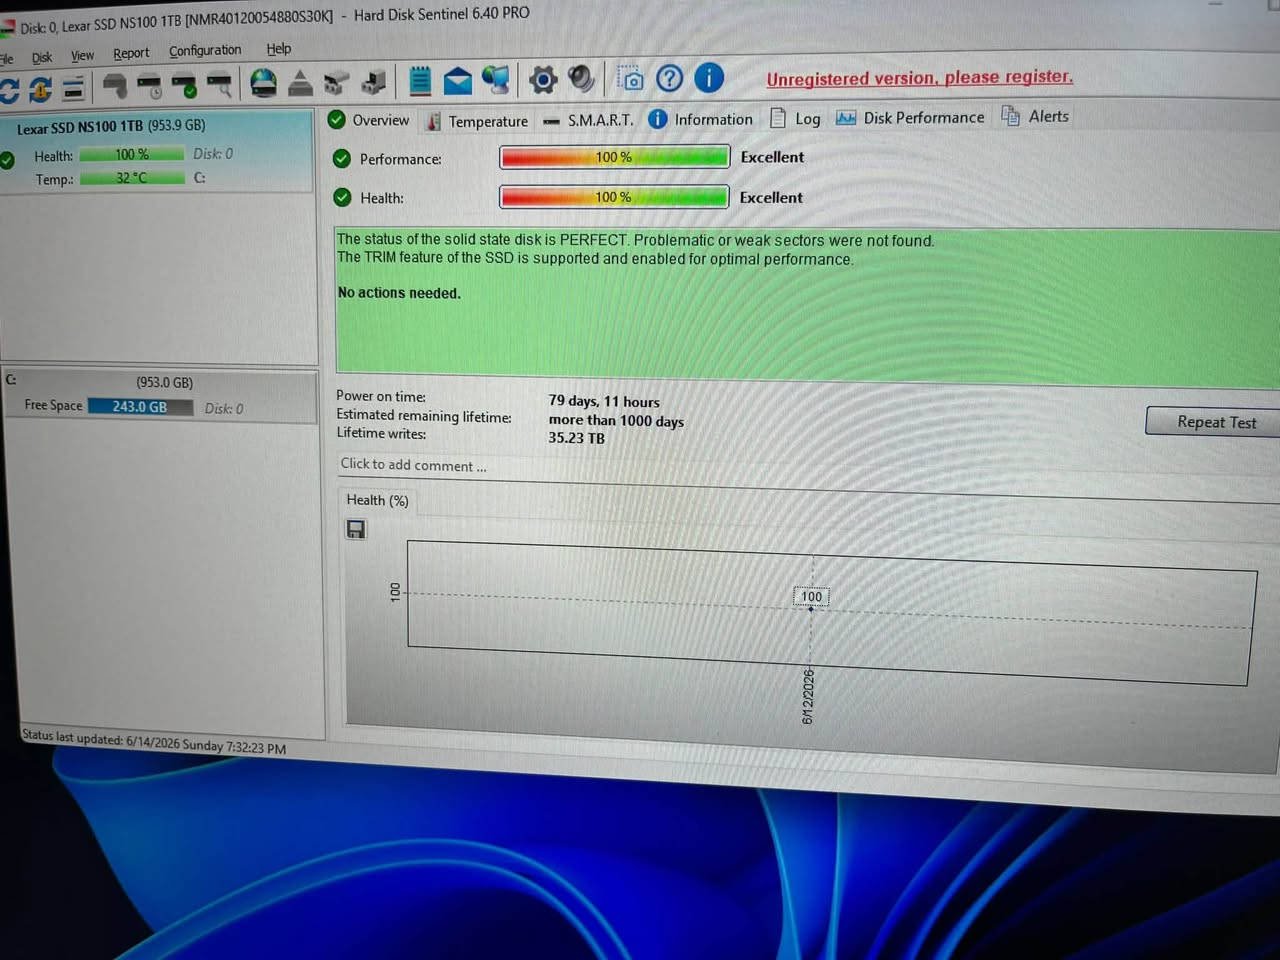Click the camera screenshot toolbar icon
Viewport: 1280px width, 960px height.
631,78
